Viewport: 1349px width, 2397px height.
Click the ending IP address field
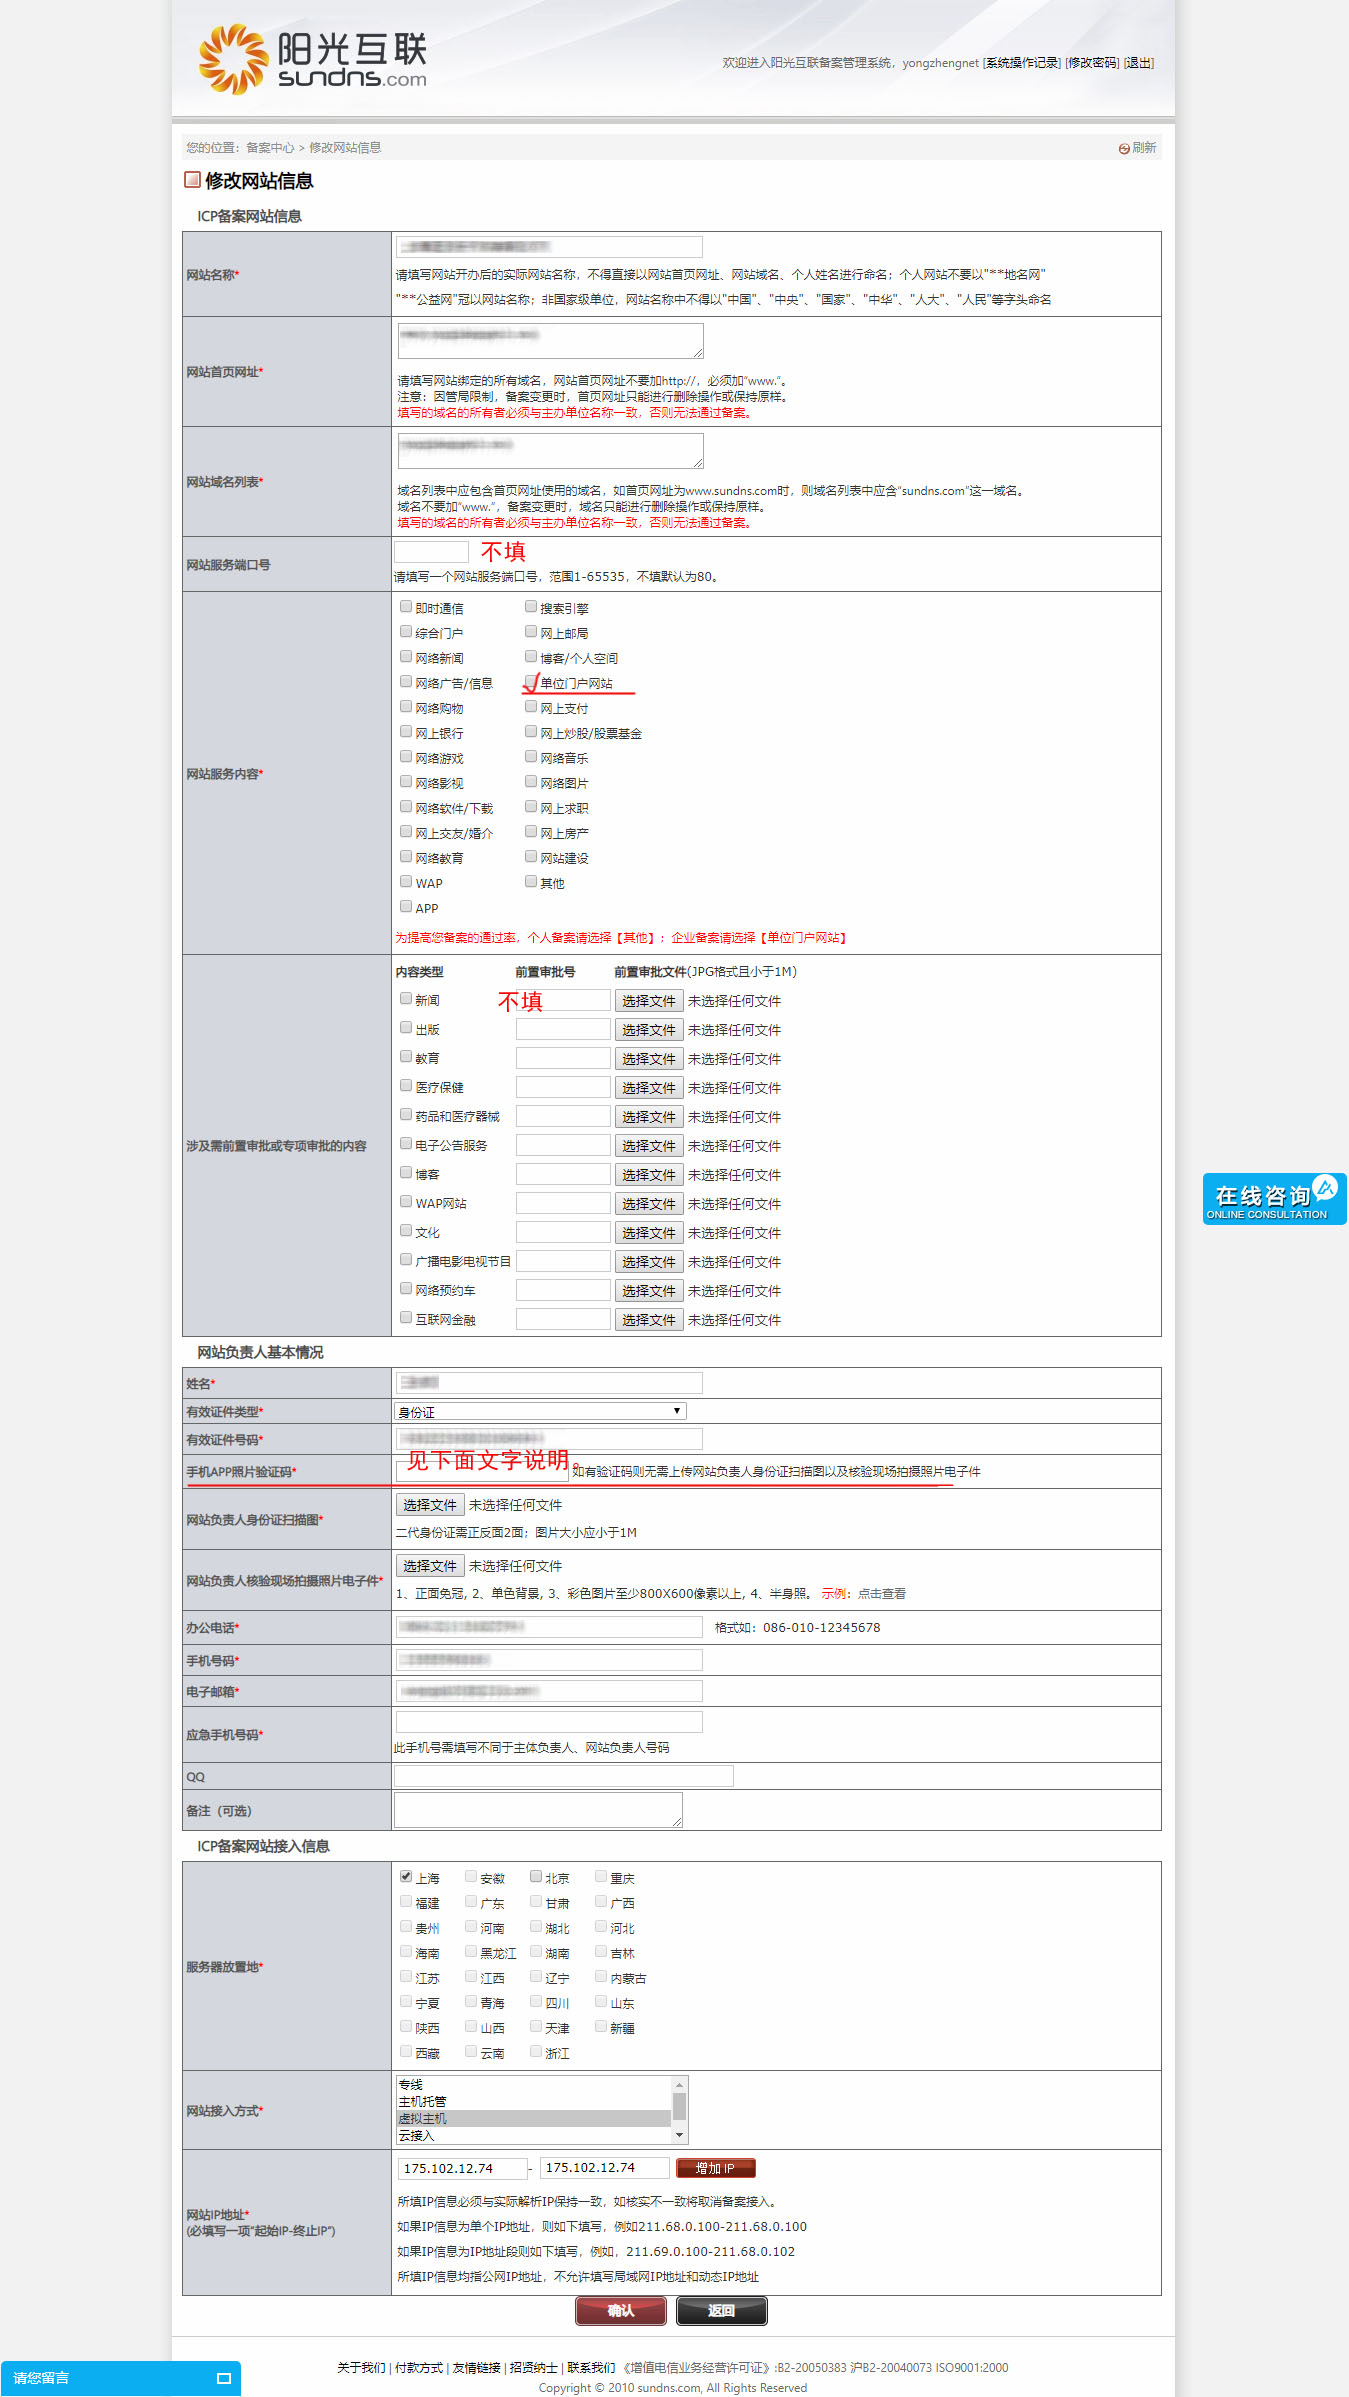(x=605, y=2167)
